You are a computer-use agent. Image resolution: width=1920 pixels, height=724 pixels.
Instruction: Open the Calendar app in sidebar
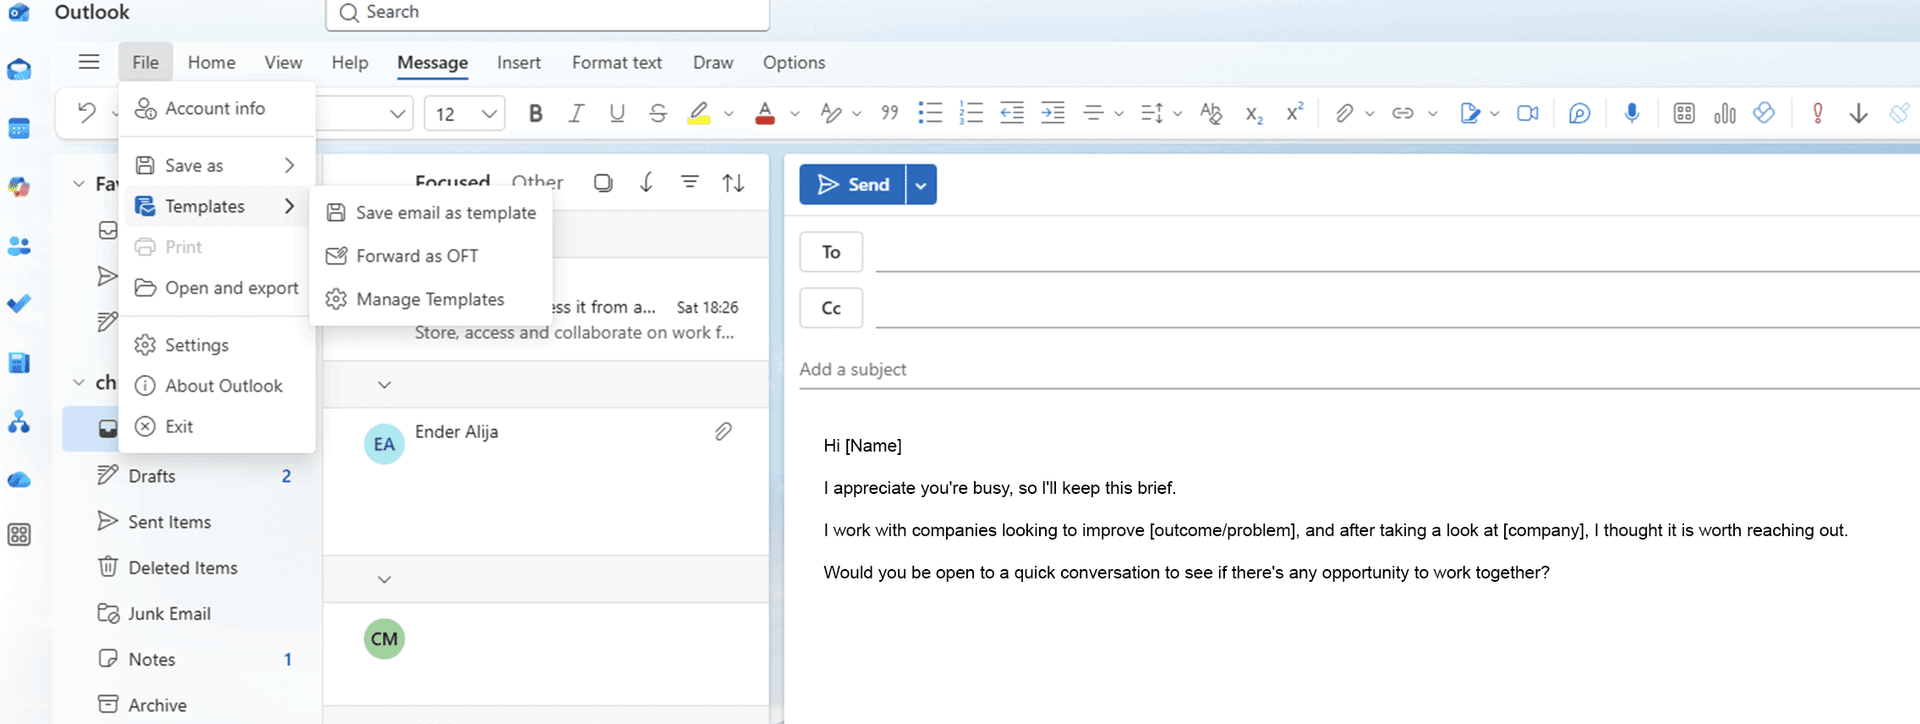19,128
